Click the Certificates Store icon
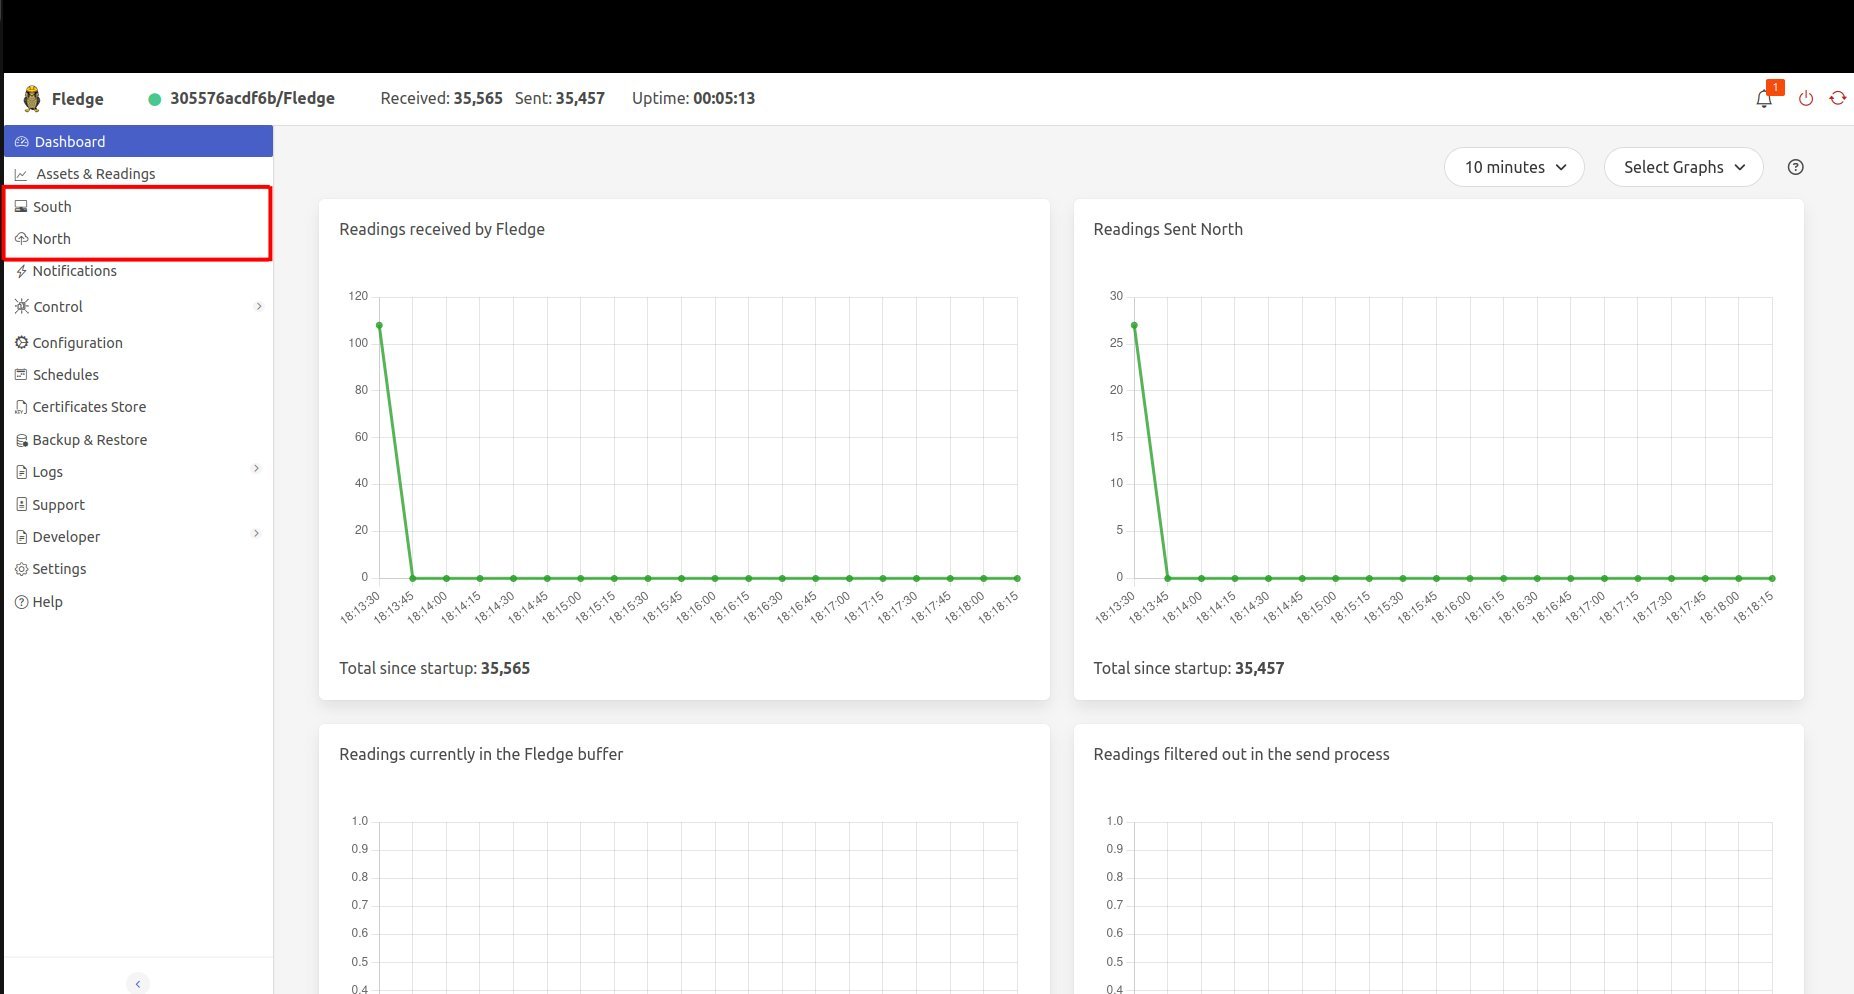Screen dimensions: 1854x994 [21, 407]
